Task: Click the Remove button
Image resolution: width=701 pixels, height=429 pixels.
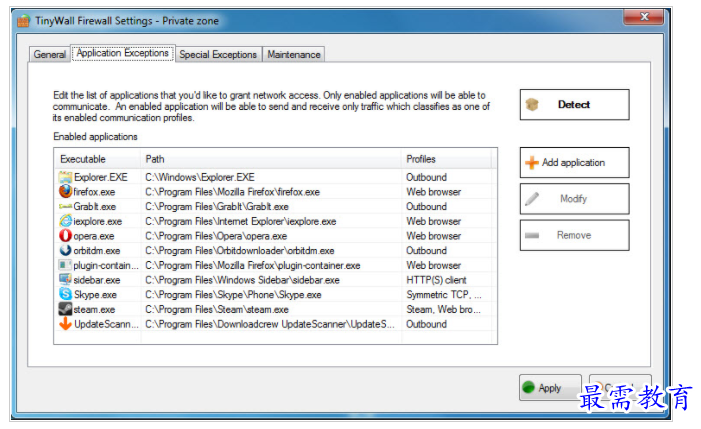Action: tap(574, 235)
